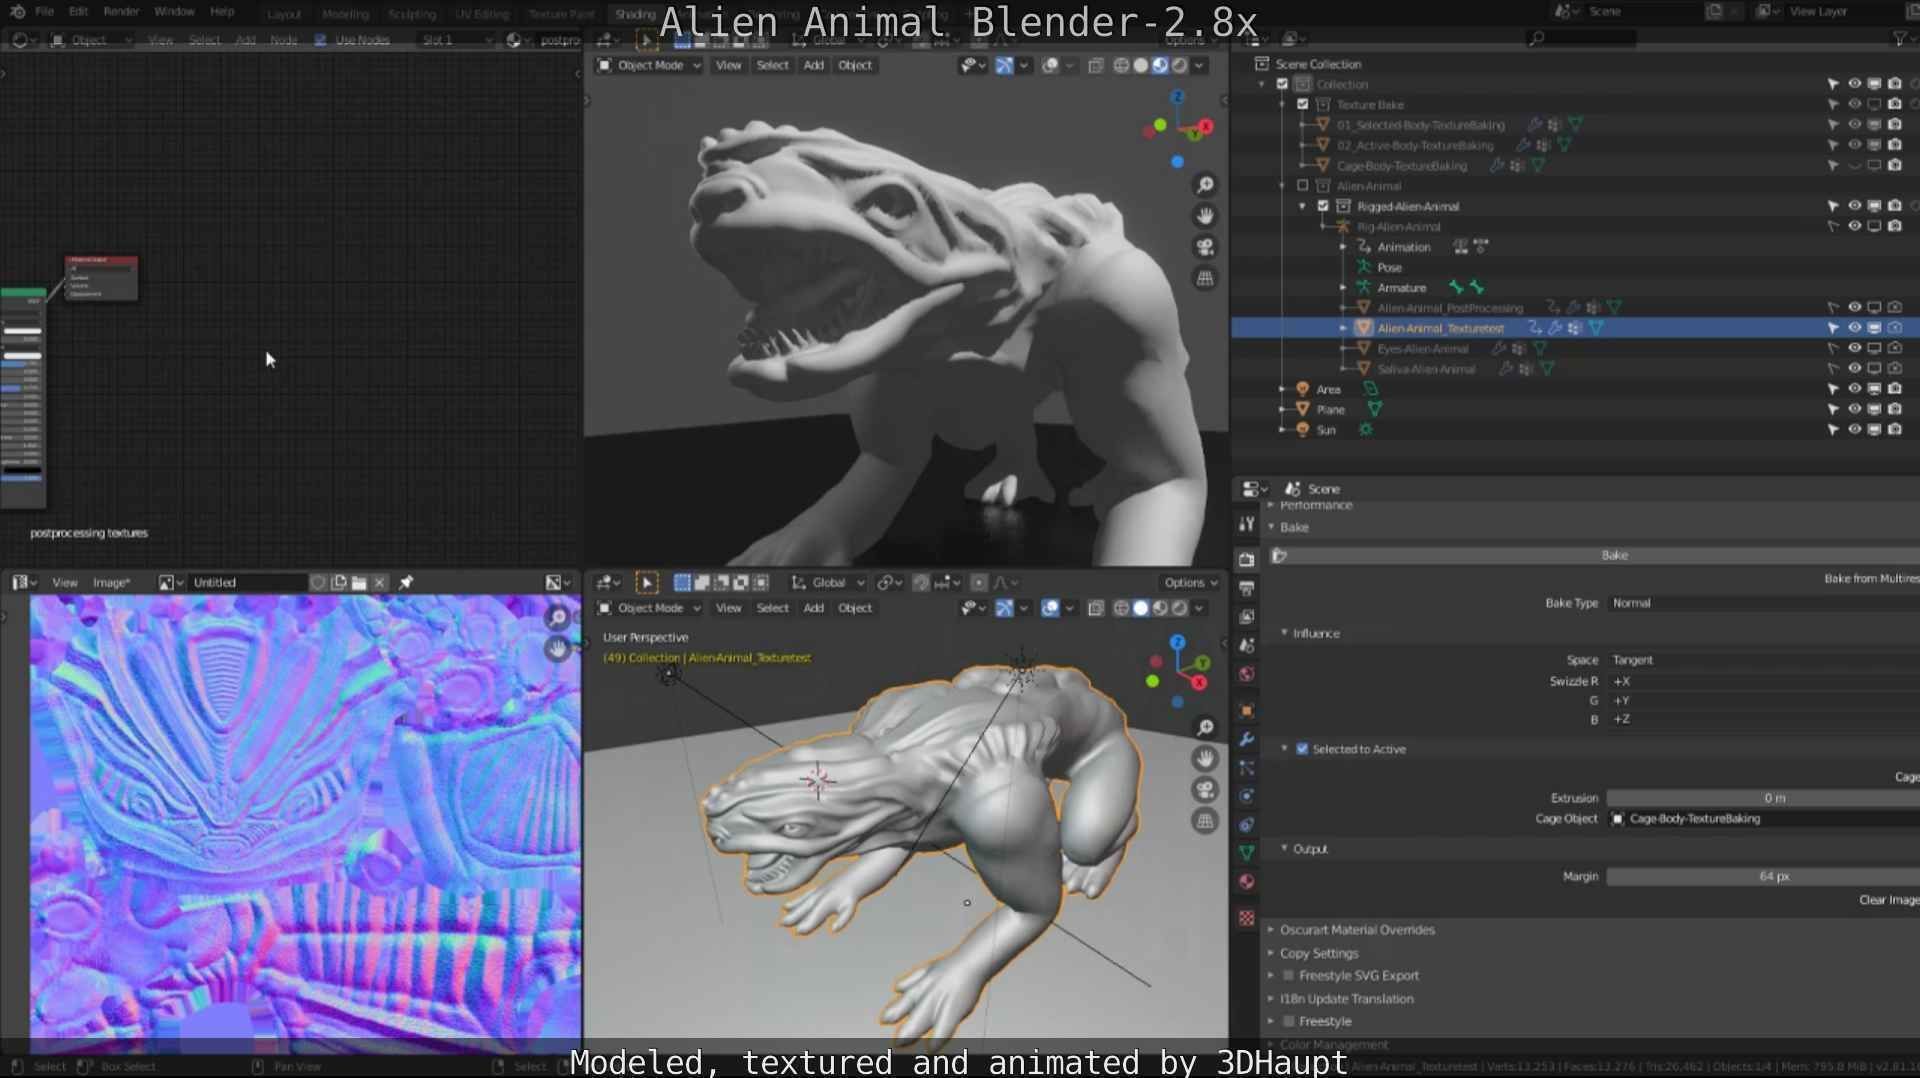Open the Object Data mesh tab icon

pyautogui.click(x=1246, y=853)
